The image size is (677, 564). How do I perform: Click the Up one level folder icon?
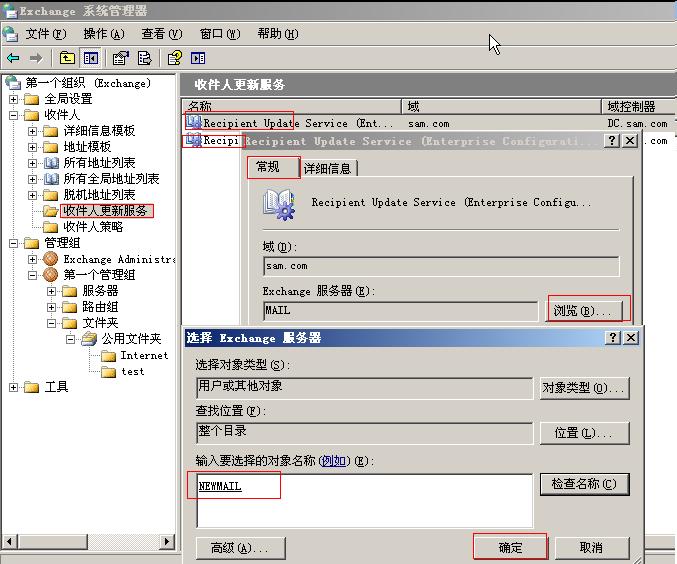[x=67, y=58]
